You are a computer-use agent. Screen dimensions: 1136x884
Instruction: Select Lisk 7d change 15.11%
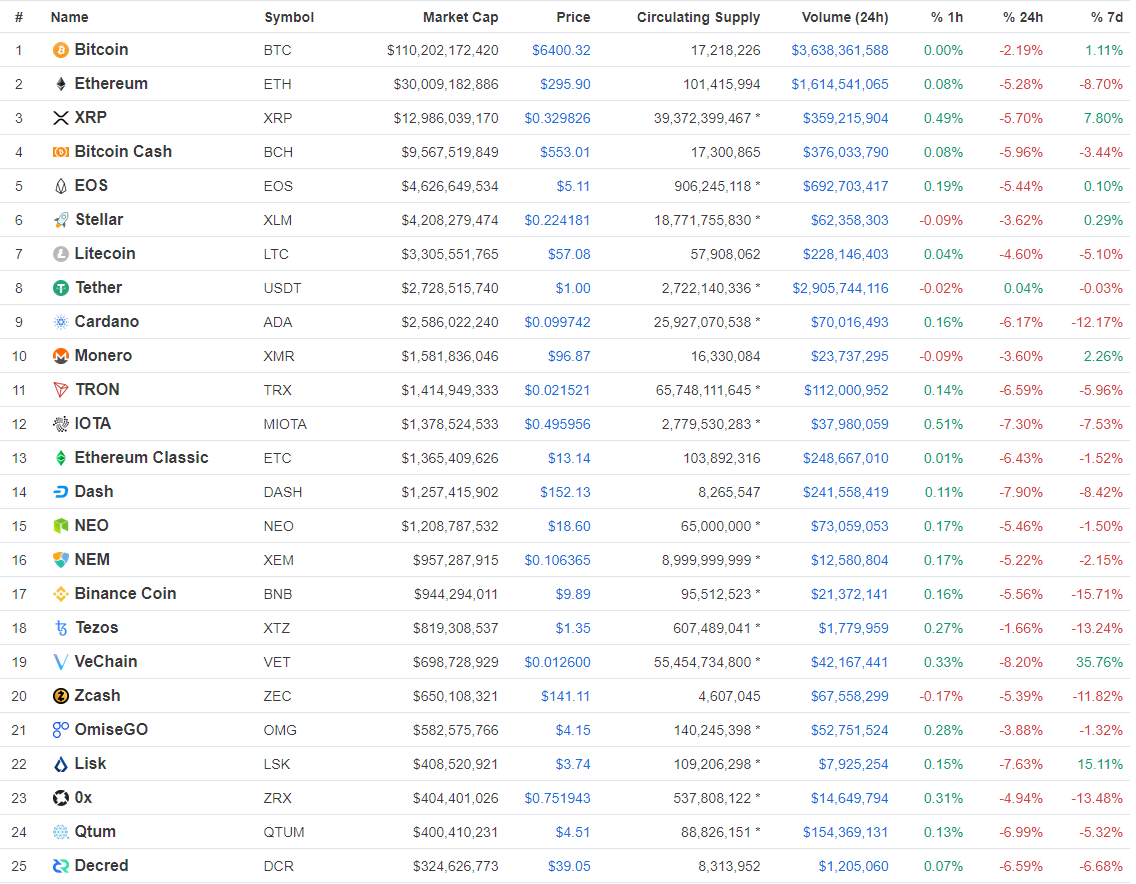1100,764
